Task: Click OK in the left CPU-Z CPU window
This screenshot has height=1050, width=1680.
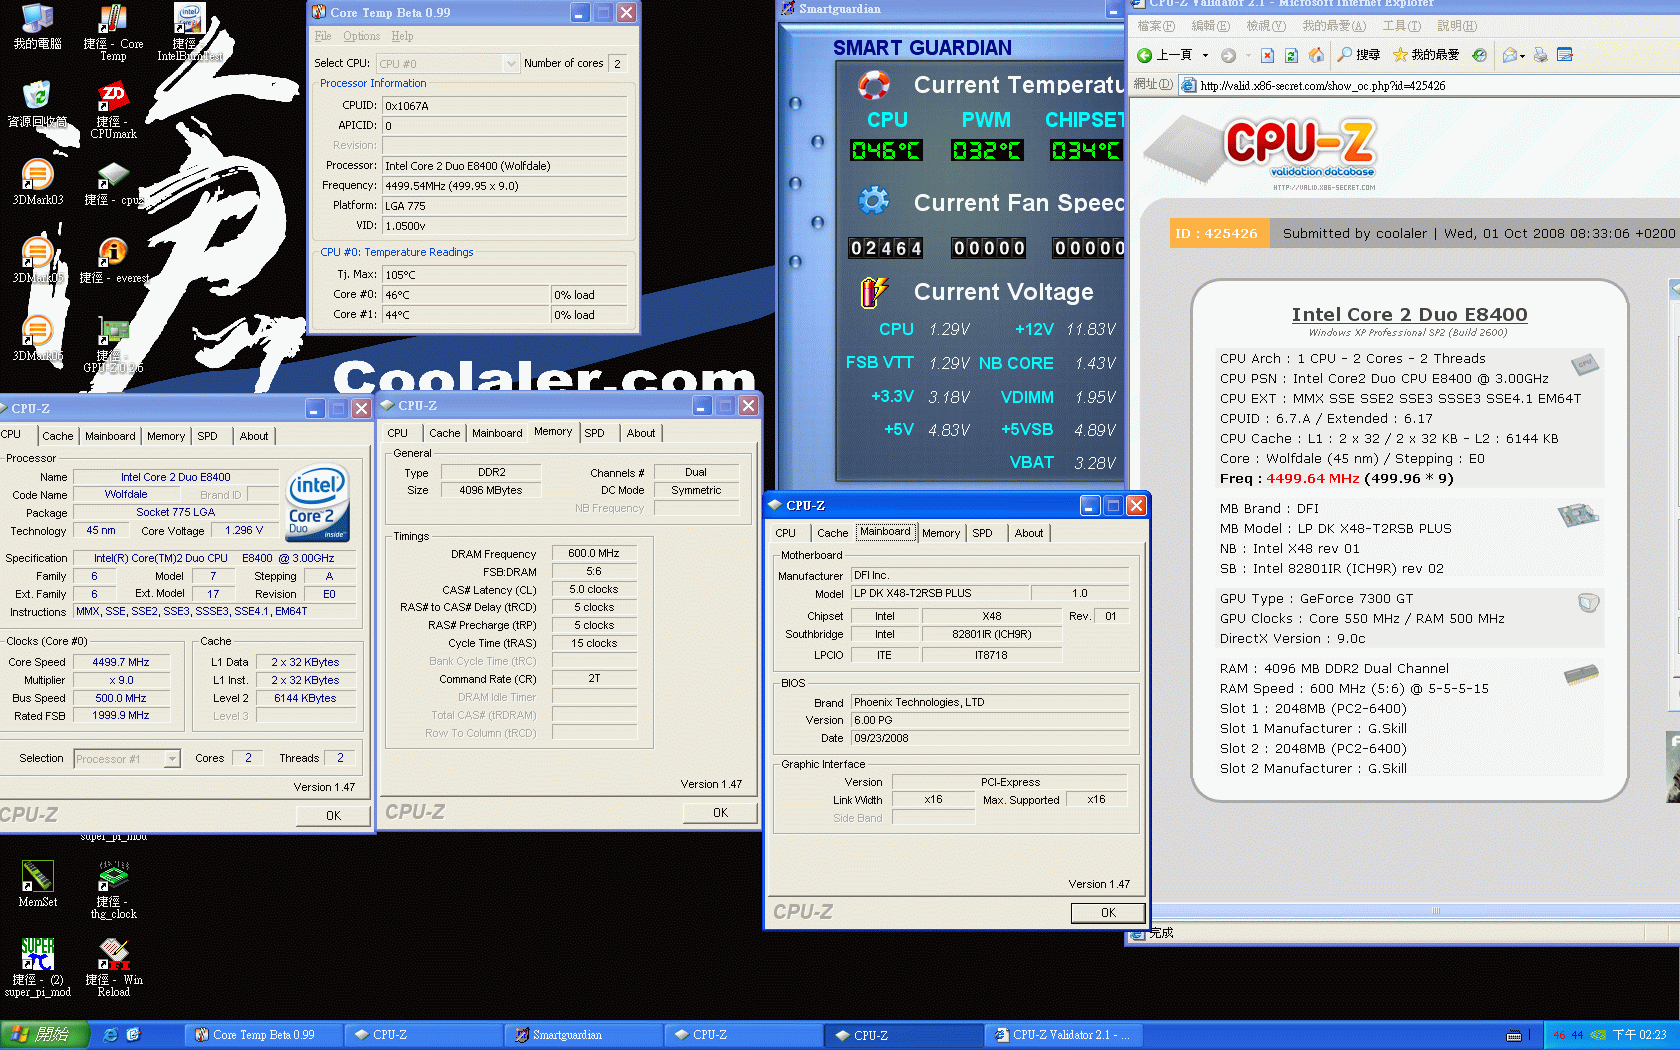Action: 333,816
